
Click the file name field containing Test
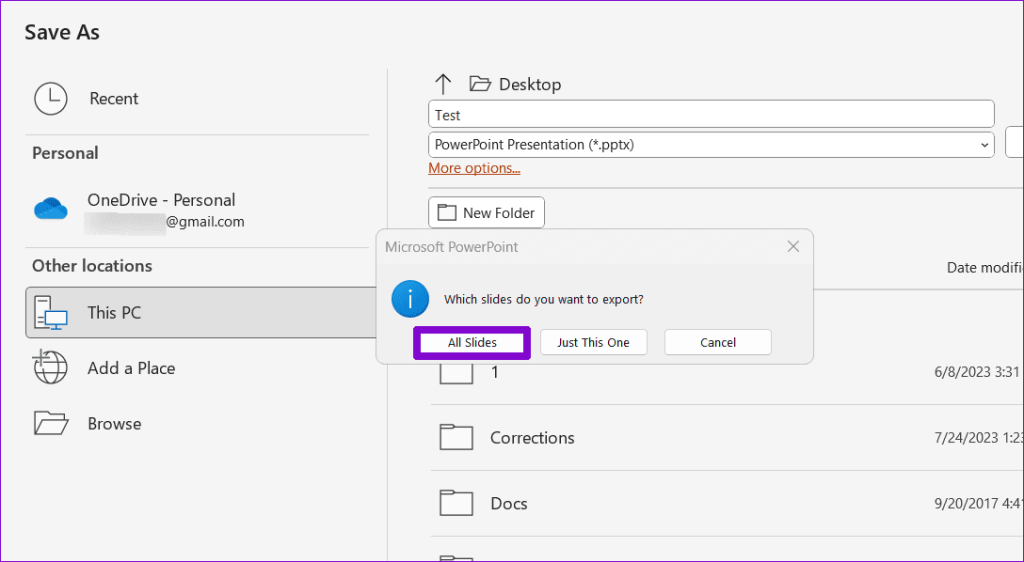[711, 114]
